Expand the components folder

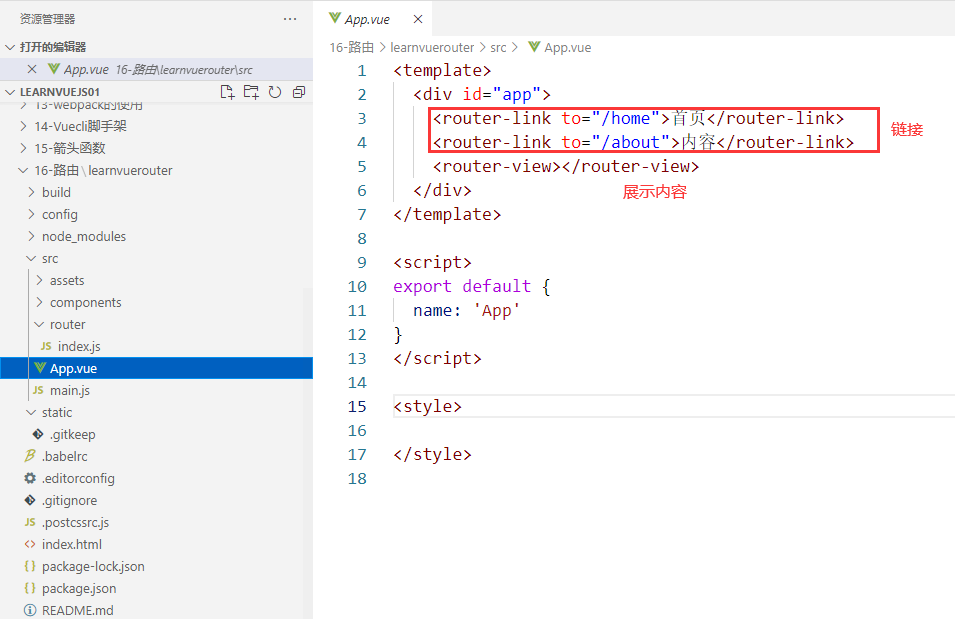point(39,302)
